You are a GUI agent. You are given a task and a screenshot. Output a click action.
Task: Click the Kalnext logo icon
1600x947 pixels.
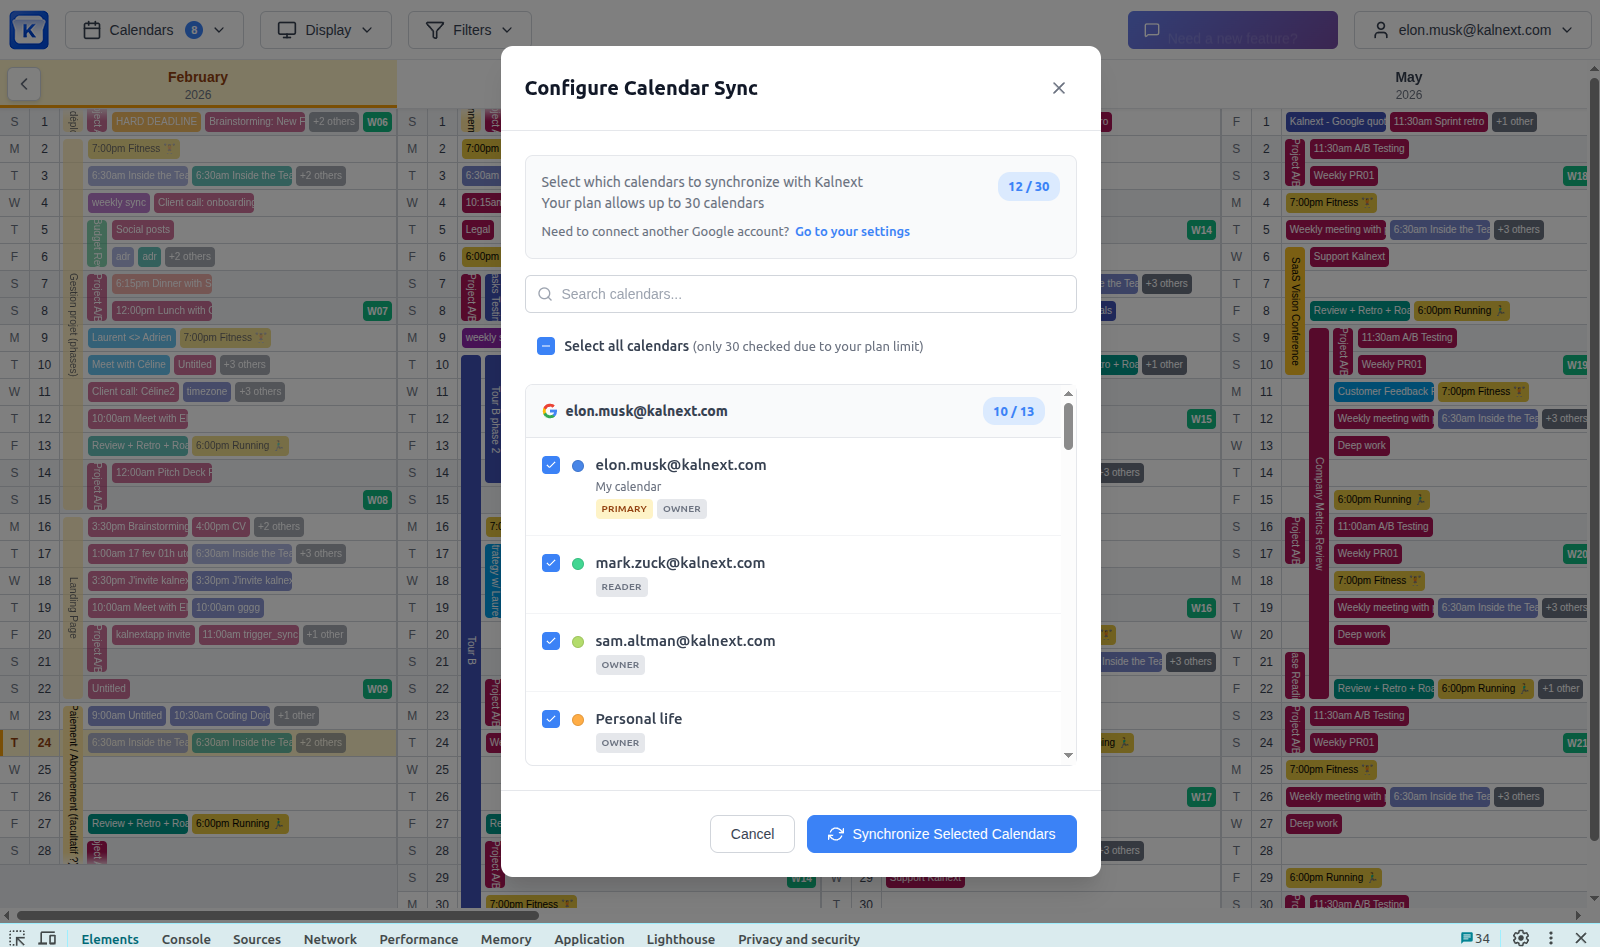pyautogui.click(x=29, y=30)
